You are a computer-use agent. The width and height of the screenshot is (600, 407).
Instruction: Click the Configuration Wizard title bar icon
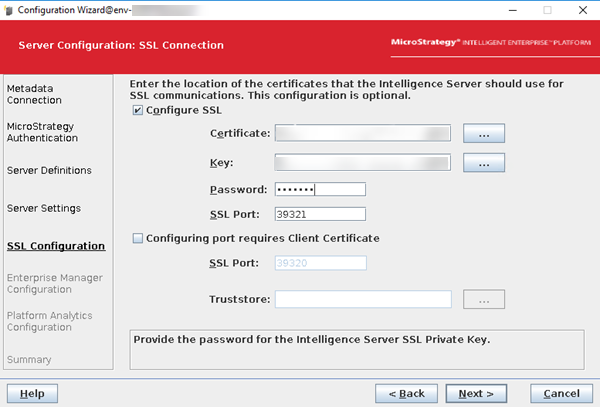tap(10, 9)
